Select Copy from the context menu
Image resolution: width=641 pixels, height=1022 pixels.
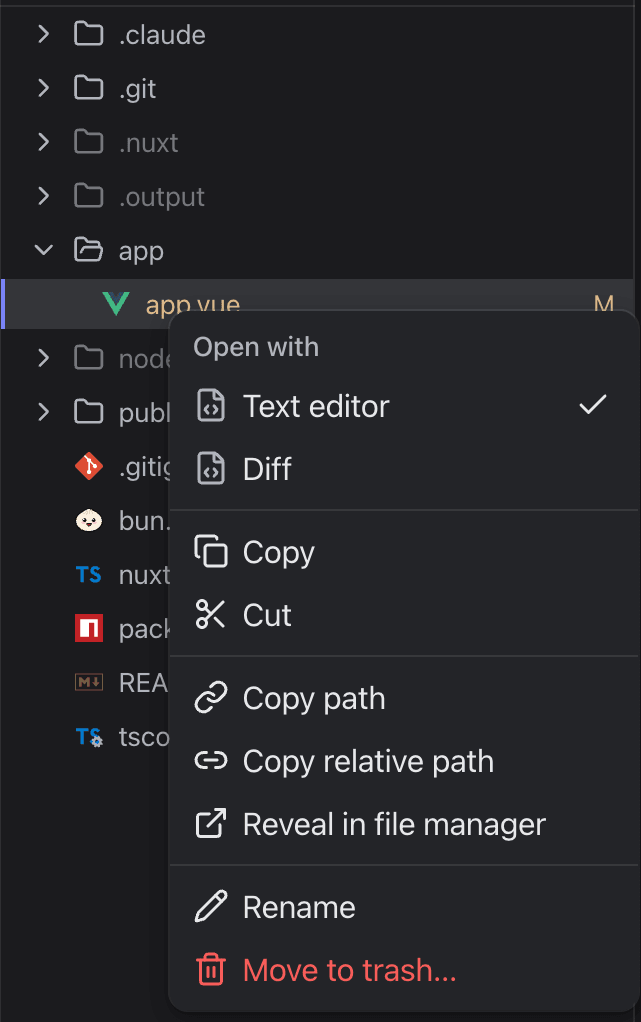pos(404,551)
